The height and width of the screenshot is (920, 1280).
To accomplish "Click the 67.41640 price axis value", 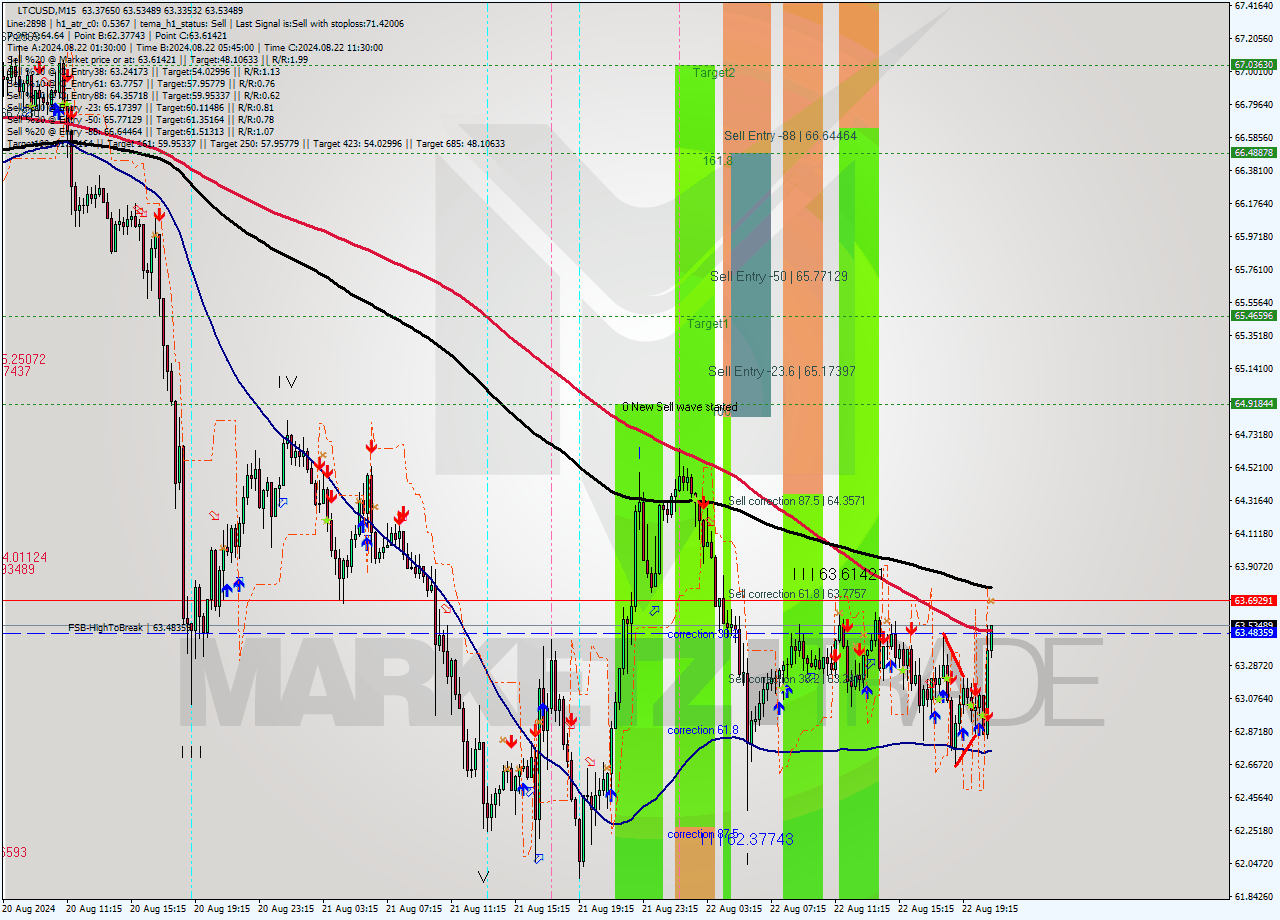I will (x=1253, y=5).
